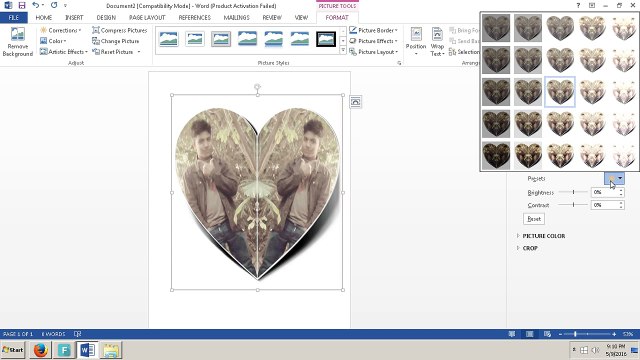
Task: Click the Contrast spinner arrows
Action: [621, 205]
